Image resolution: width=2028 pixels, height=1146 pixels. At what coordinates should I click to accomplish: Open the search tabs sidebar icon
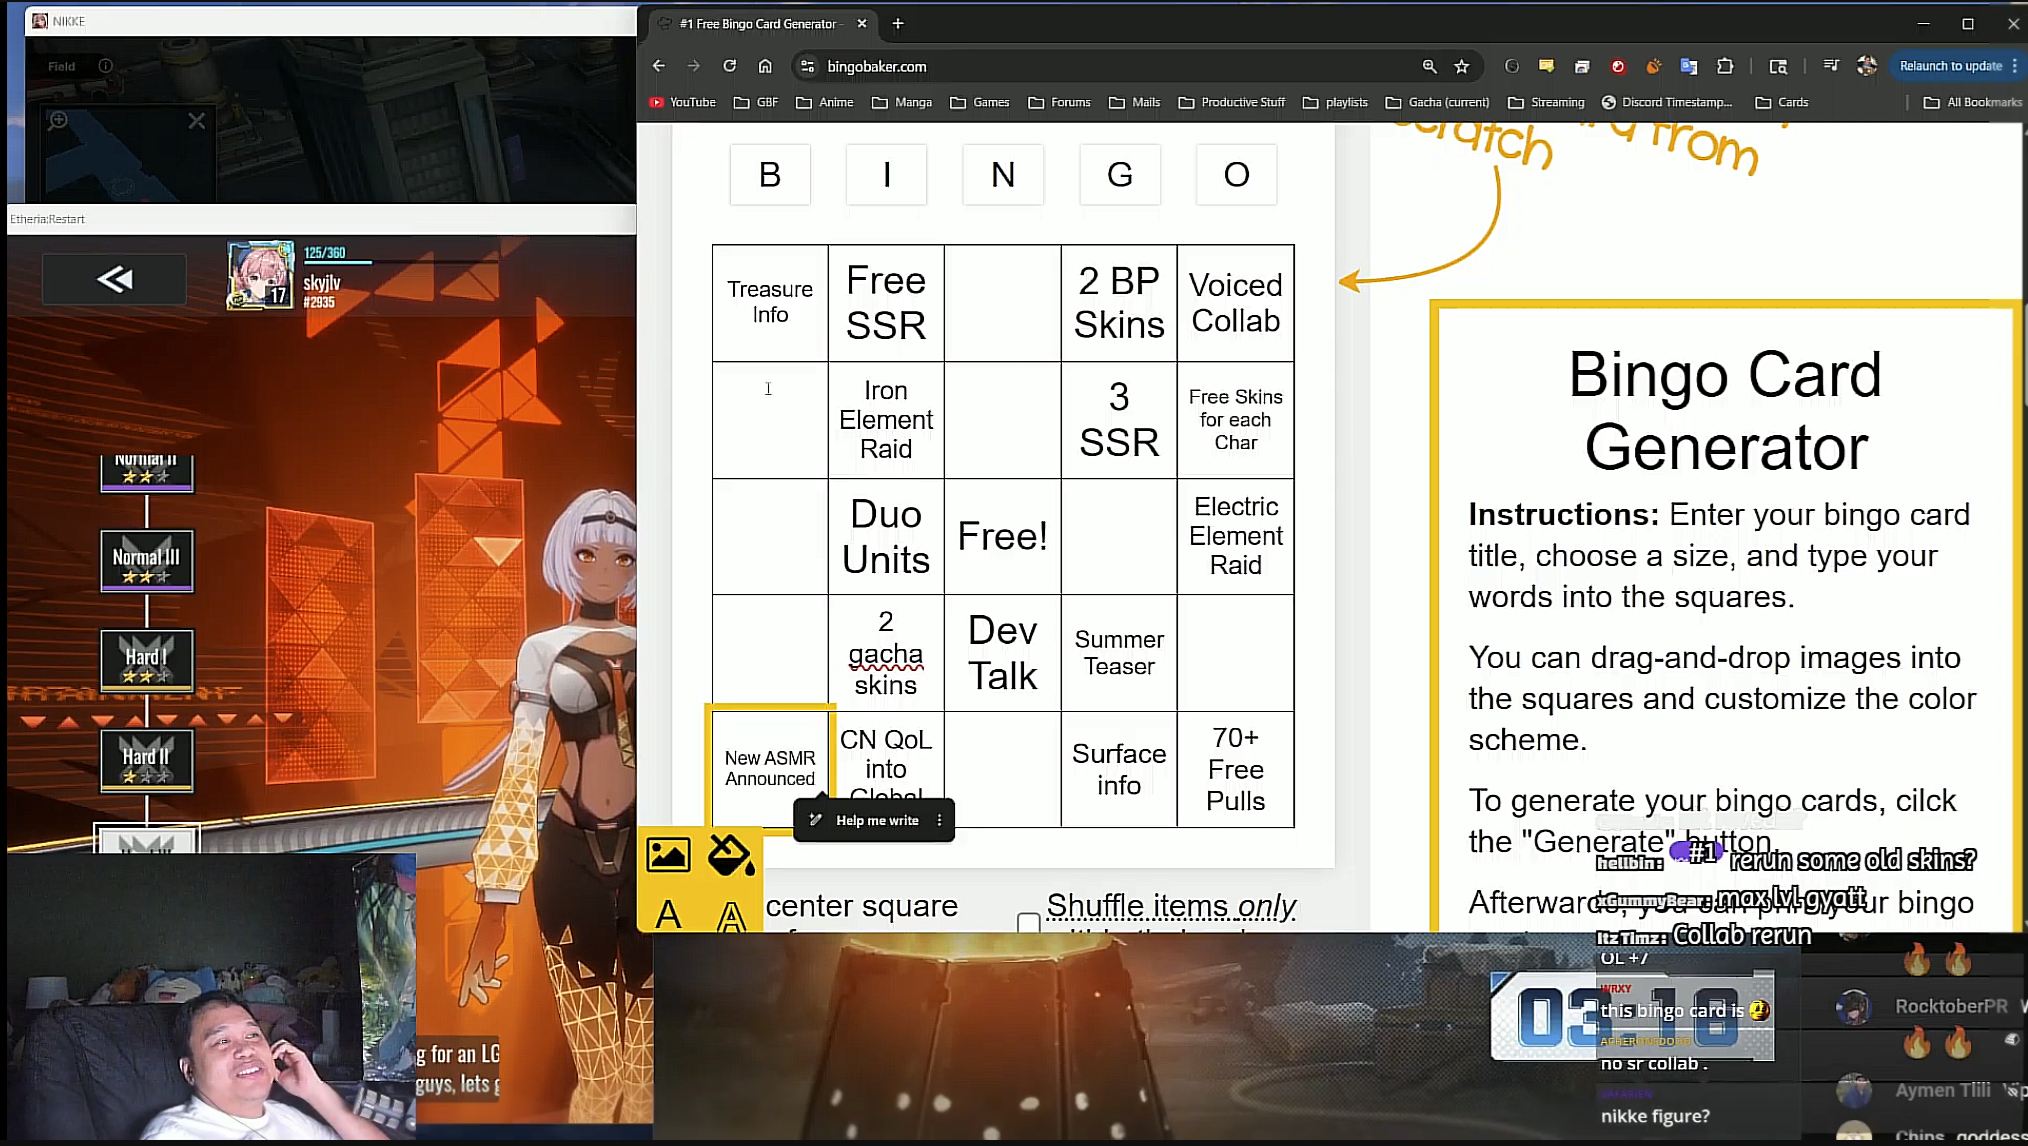pyautogui.click(x=1778, y=66)
